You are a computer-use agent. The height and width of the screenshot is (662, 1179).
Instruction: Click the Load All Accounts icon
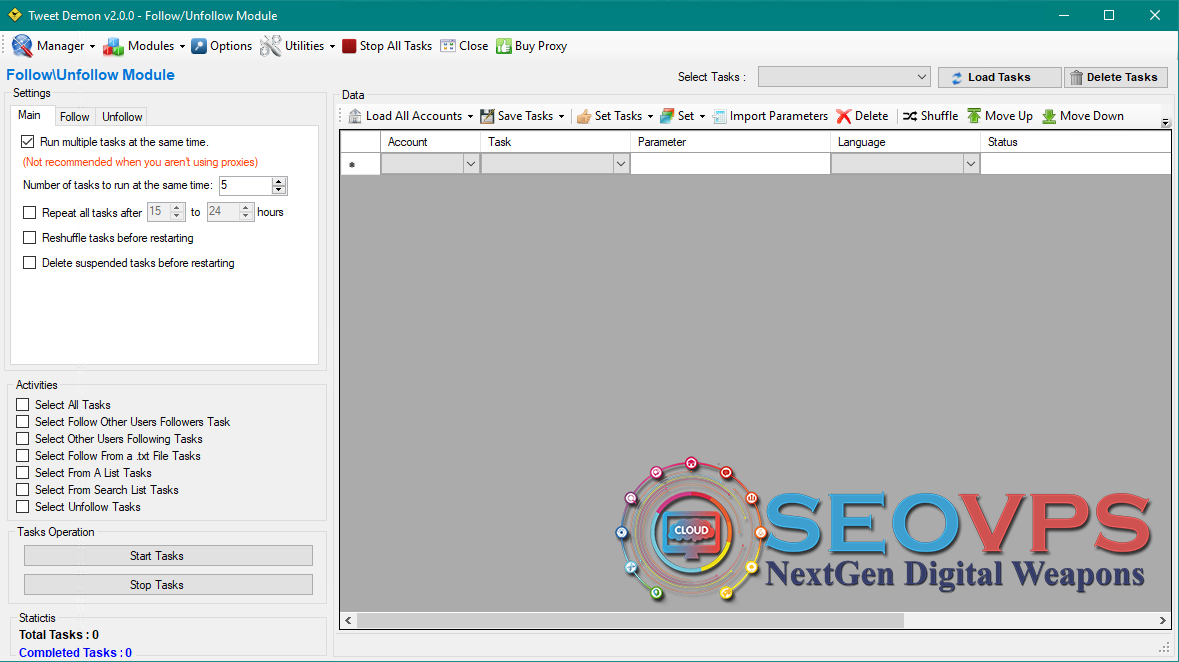355,116
